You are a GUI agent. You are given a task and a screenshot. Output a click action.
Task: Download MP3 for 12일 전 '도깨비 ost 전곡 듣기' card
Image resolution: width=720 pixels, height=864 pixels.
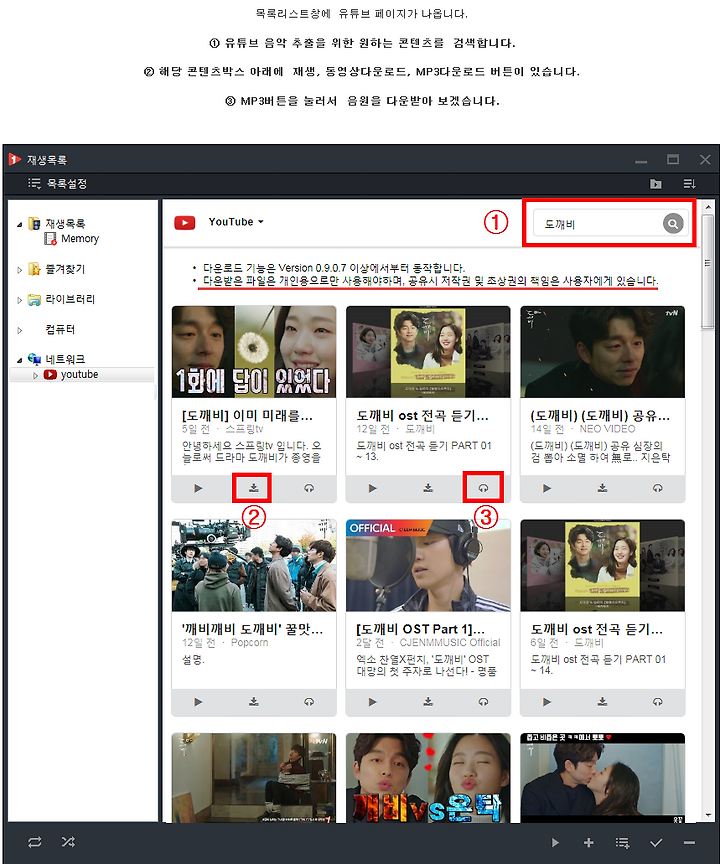(483, 488)
